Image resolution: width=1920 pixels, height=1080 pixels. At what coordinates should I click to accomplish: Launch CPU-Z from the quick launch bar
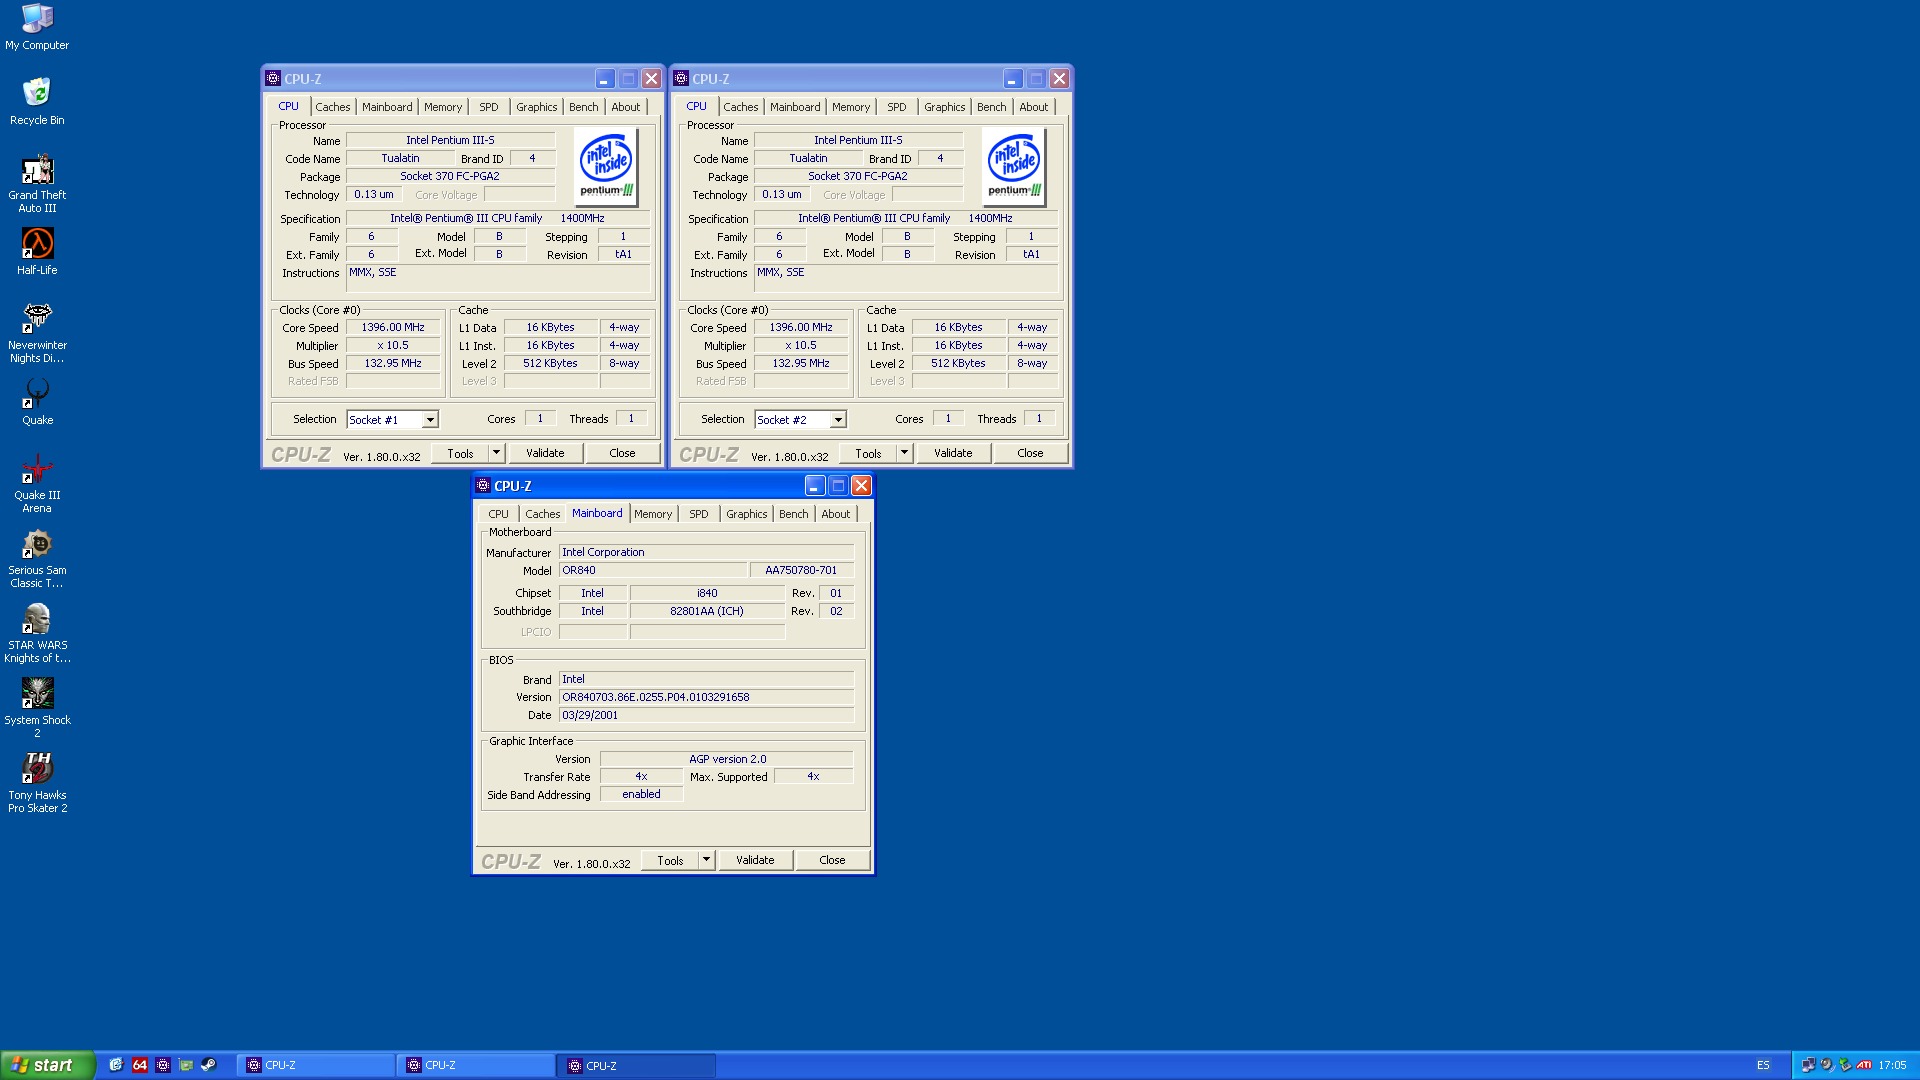click(x=163, y=1065)
